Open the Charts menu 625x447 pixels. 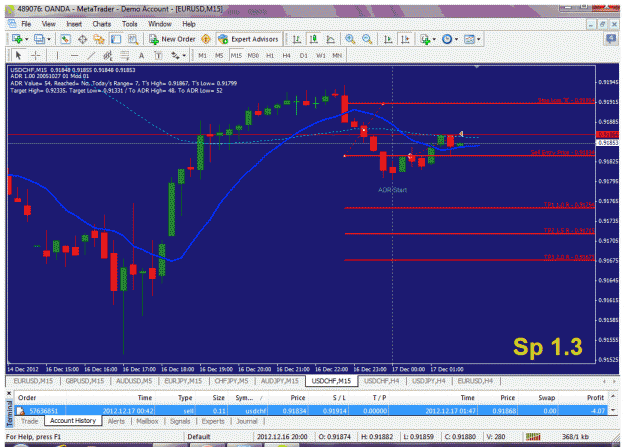(x=102, y=24)
